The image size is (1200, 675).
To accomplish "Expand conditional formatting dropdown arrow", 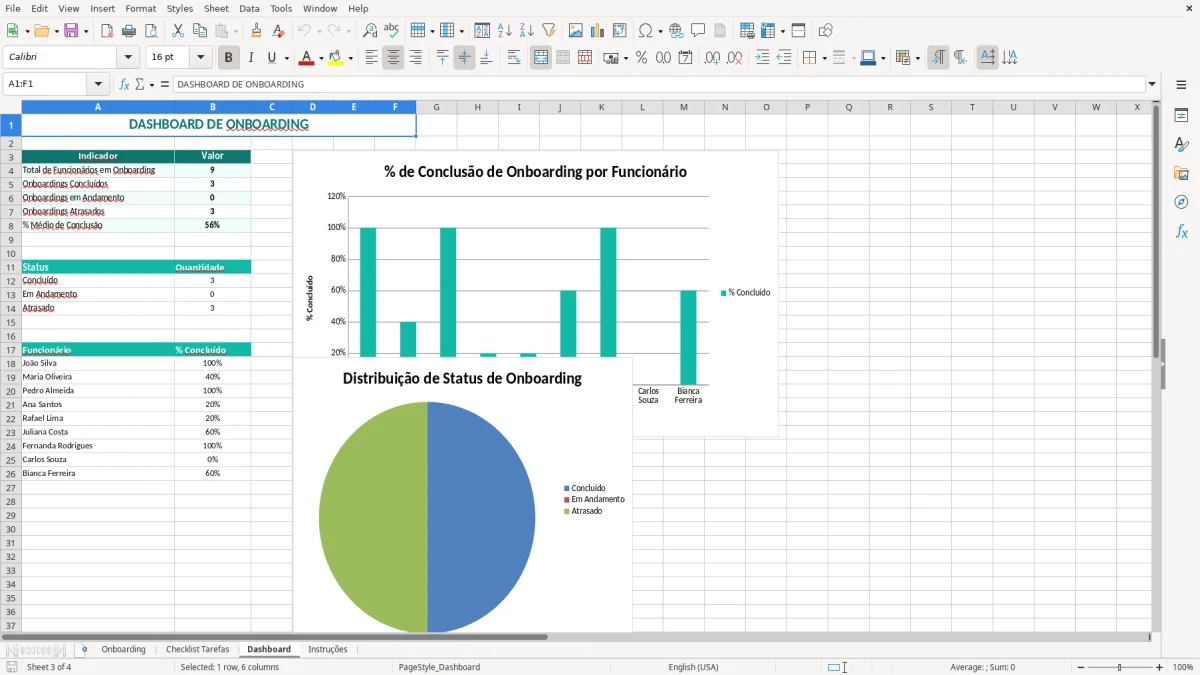I will (917, 58).
